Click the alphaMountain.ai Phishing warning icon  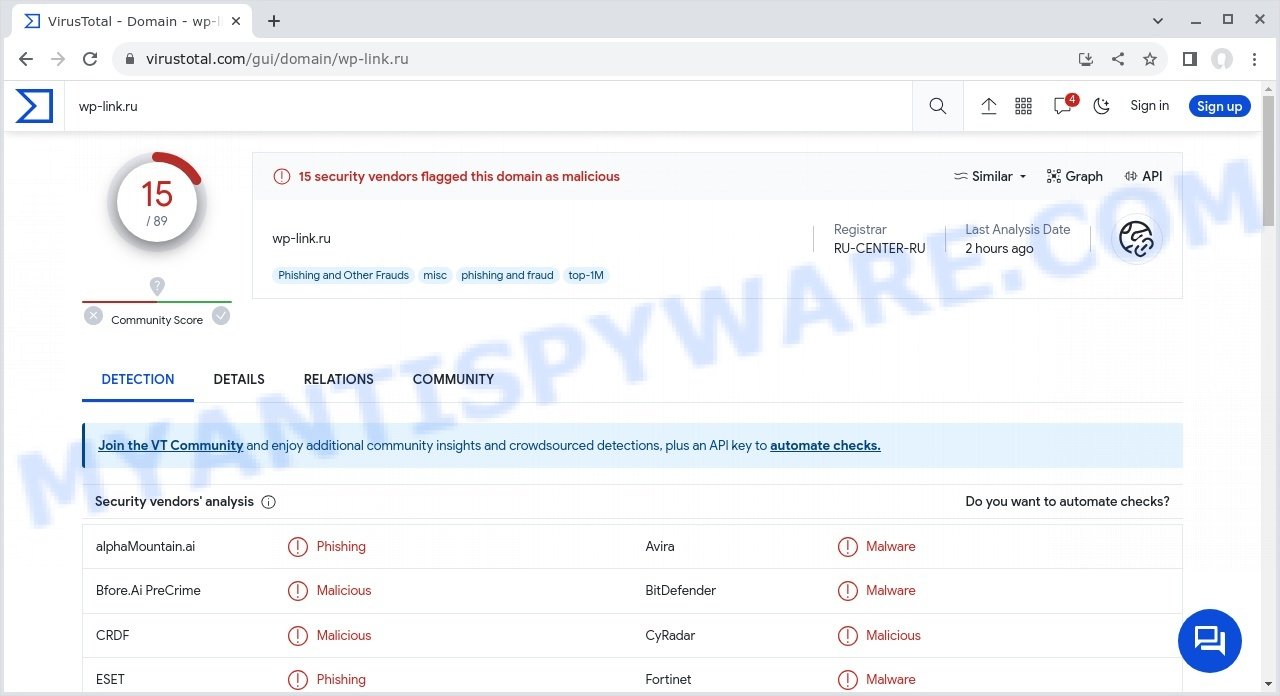[x=298, y=547]
